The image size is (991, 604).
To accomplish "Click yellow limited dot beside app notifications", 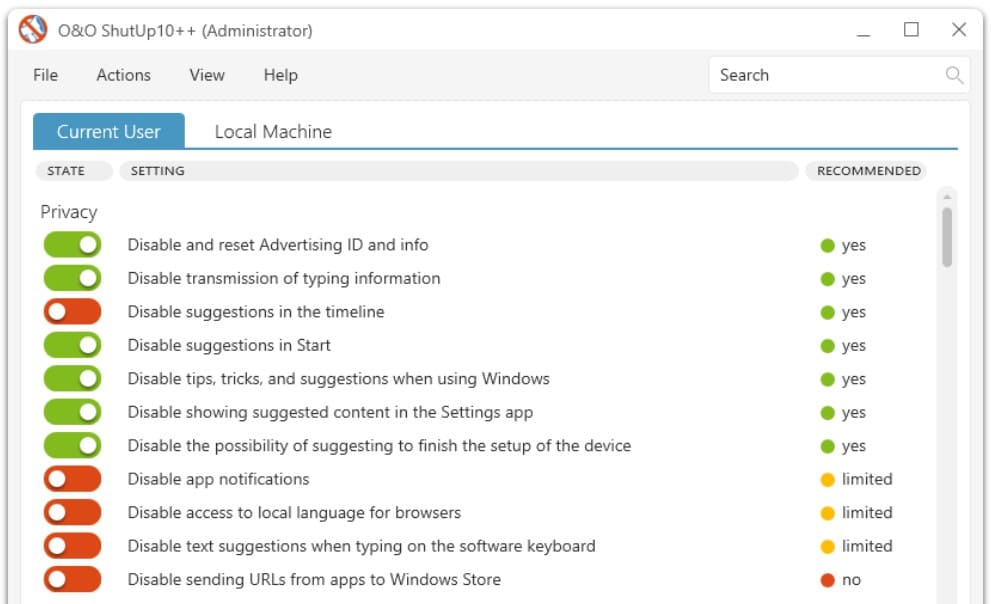I will click(827, 479).
